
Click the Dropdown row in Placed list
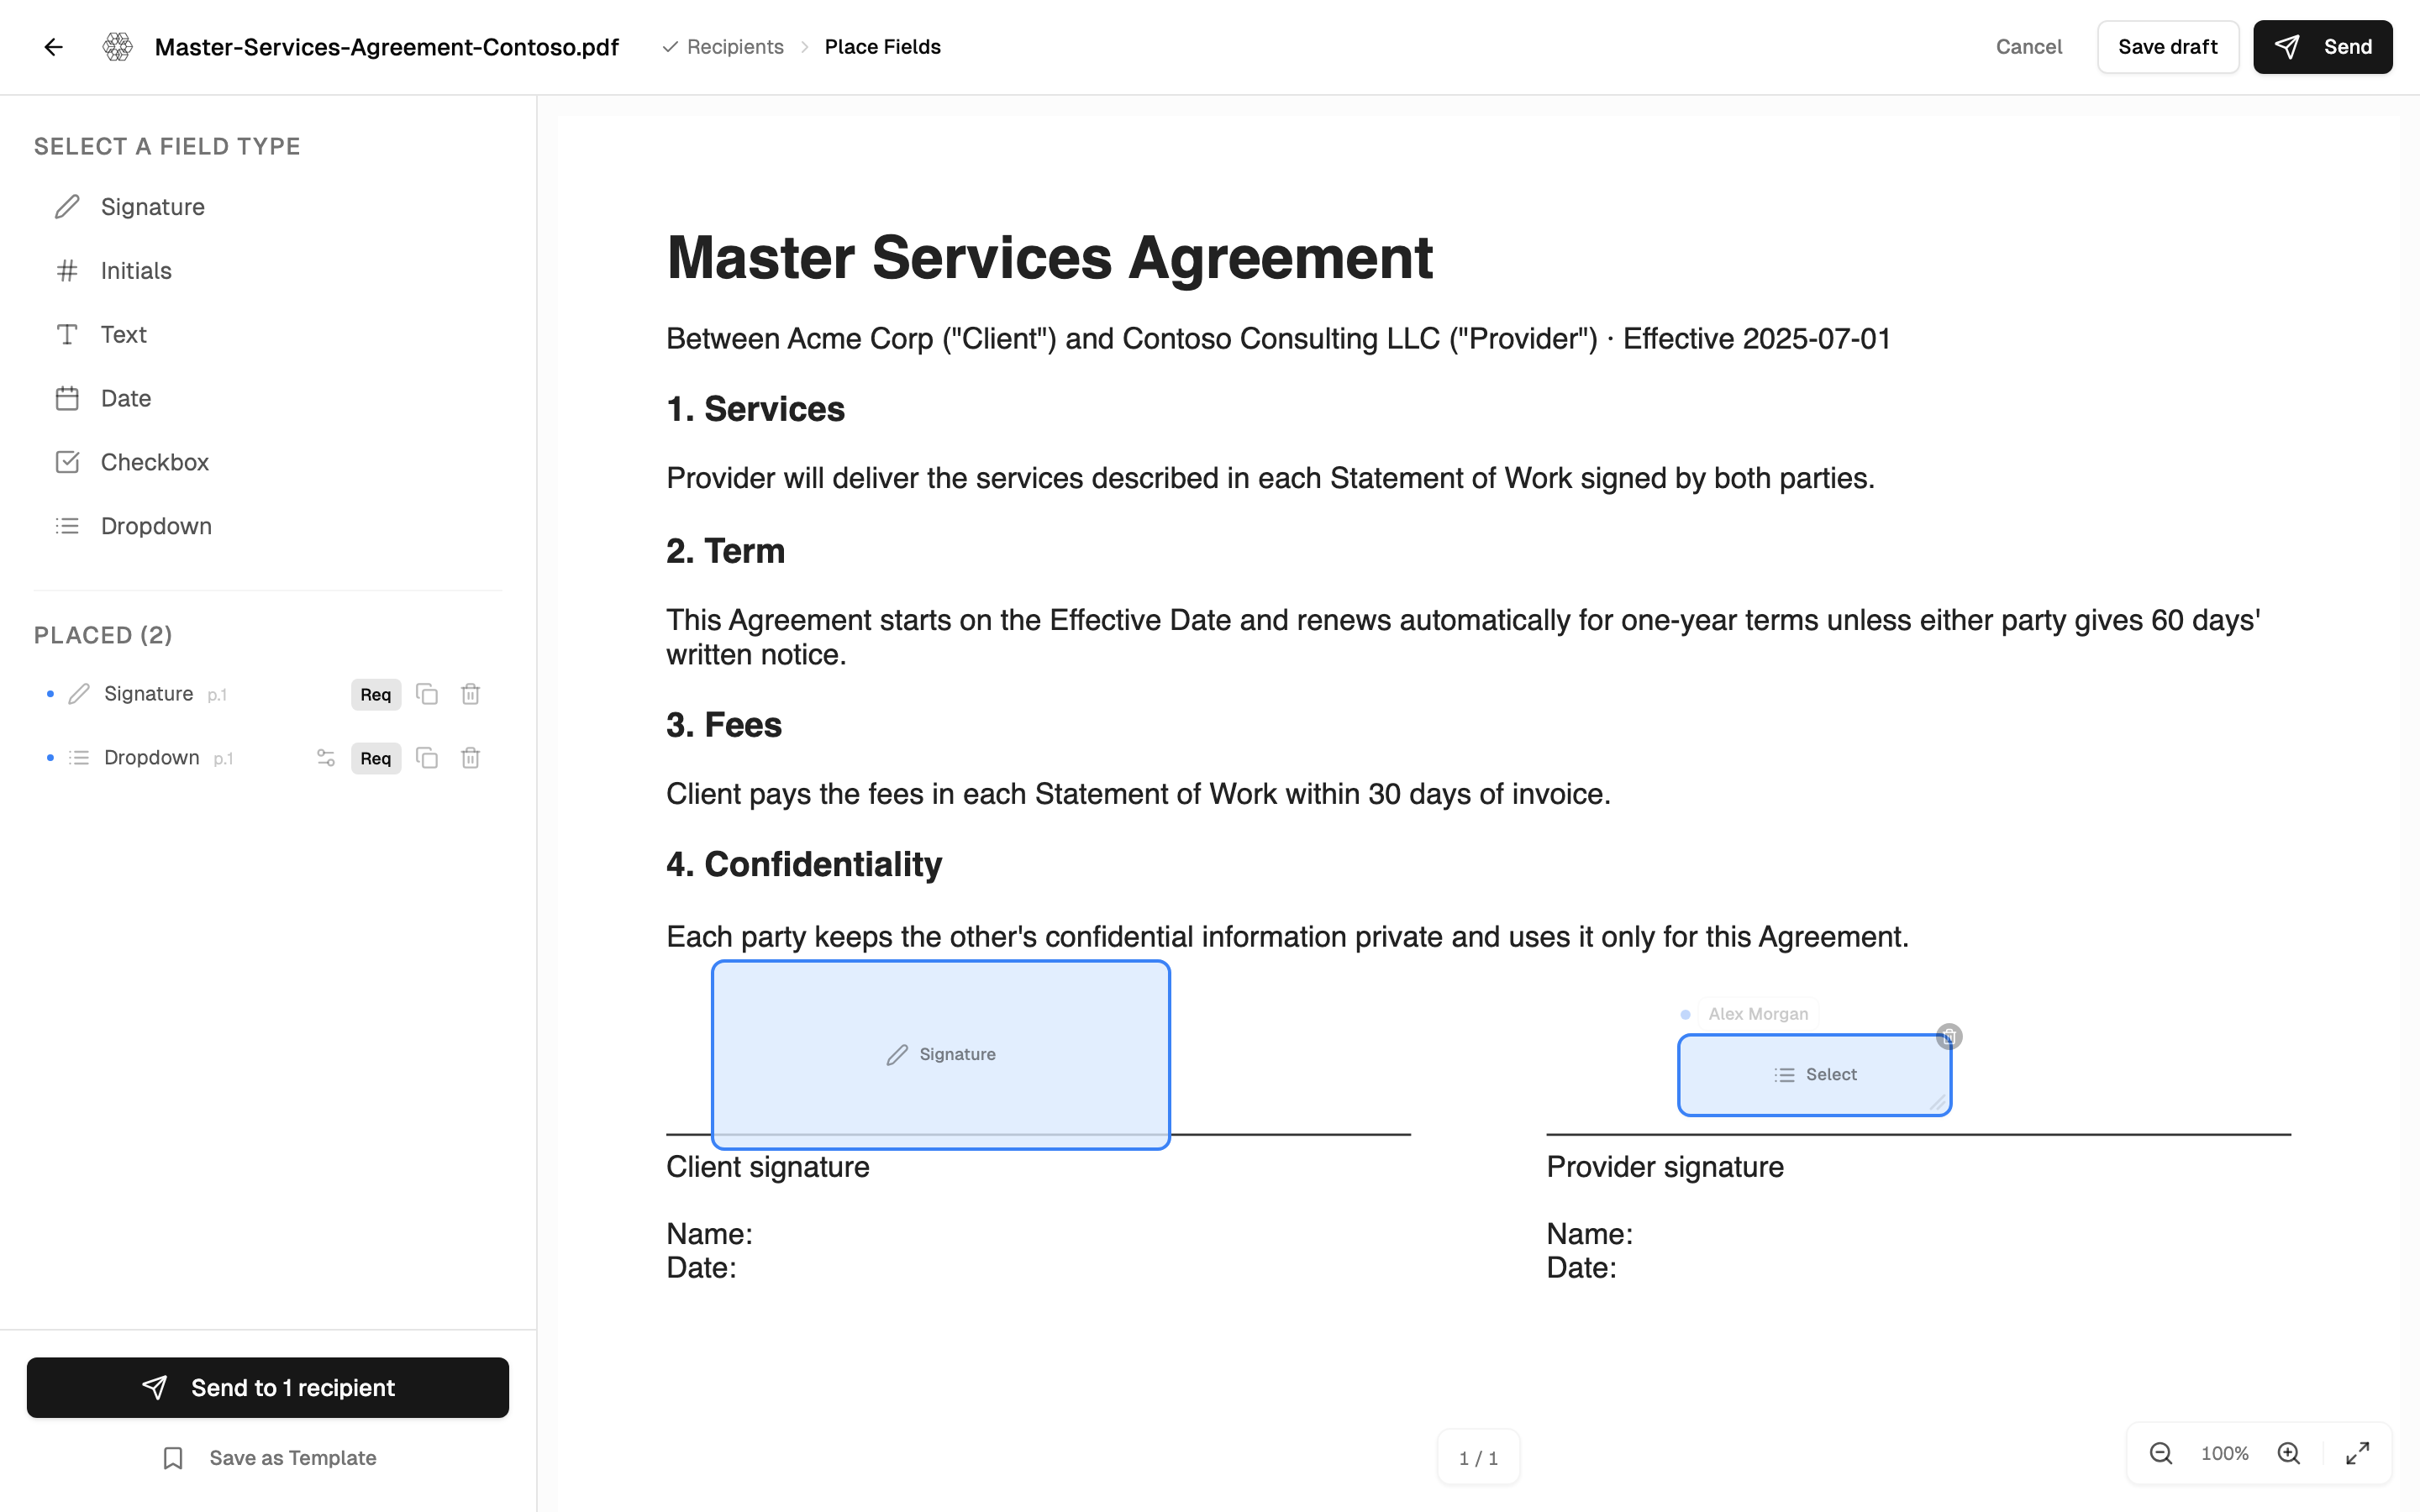(x=268, y=758)
